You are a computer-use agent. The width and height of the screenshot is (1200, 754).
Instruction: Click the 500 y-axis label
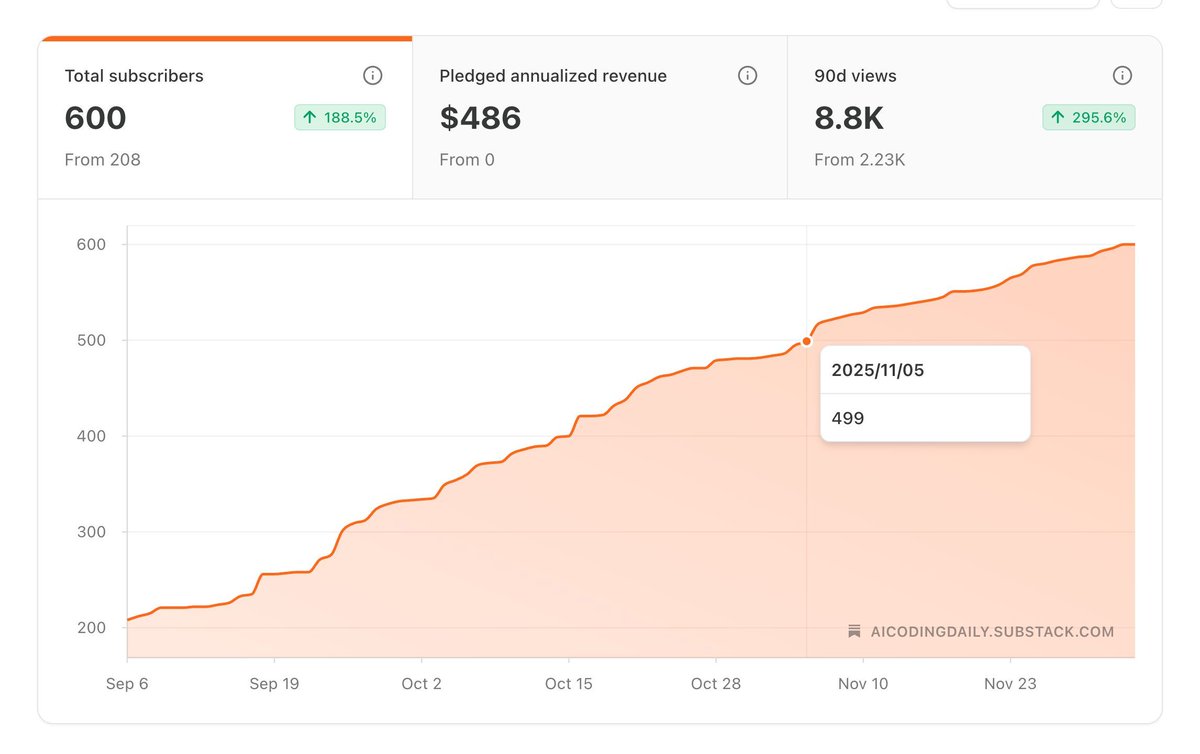click(91, 341)
